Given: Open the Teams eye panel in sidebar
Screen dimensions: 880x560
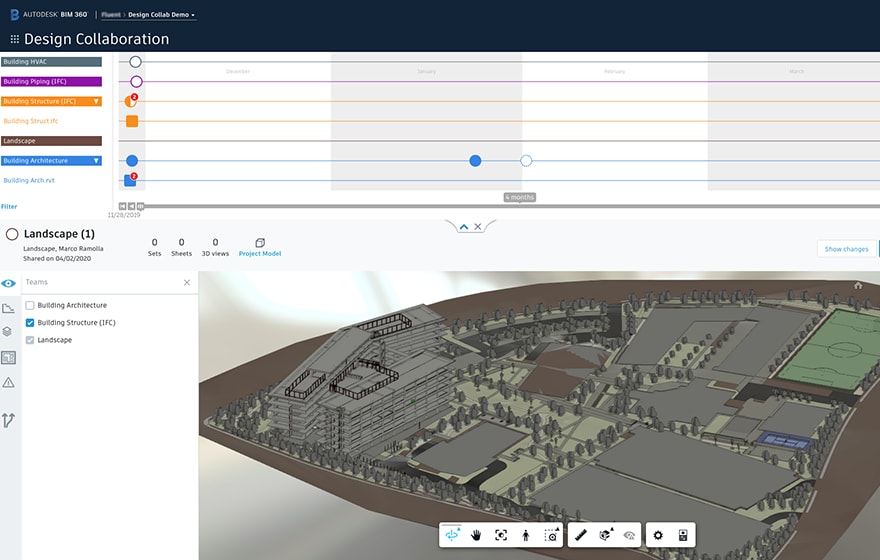Looking at the screenshot, I should [x=8, y=283].
